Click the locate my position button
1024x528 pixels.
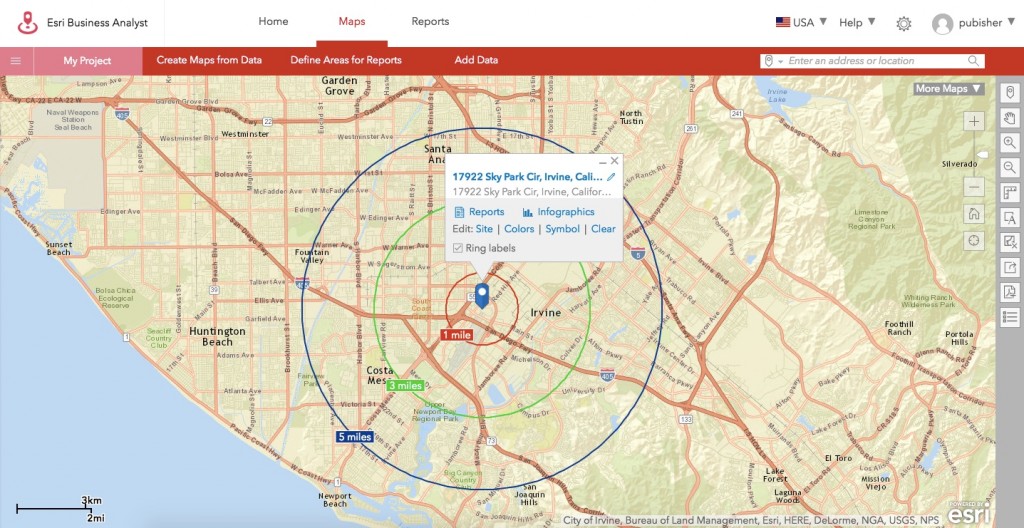(x=974, y=240)
